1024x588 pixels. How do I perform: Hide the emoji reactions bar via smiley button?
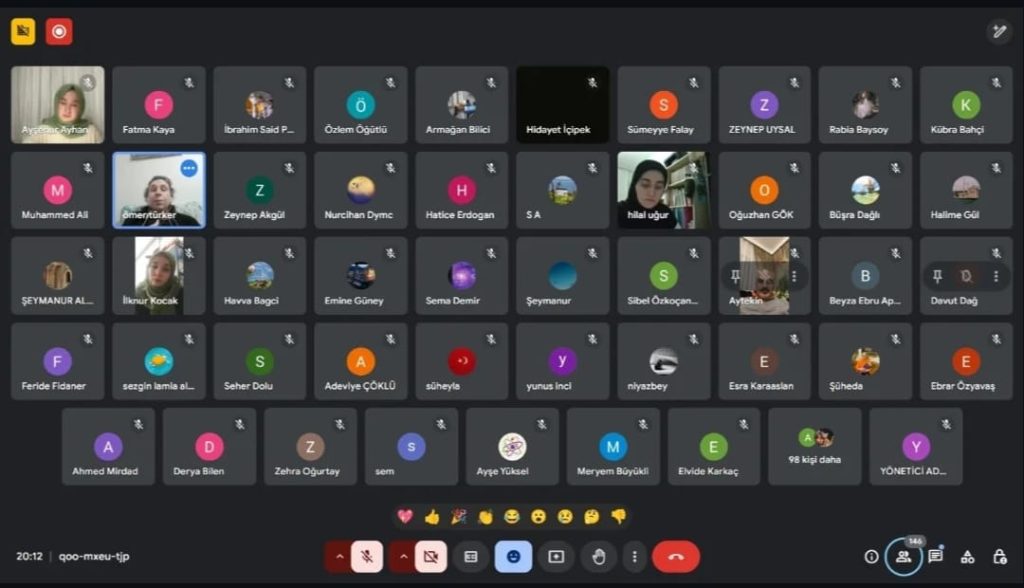[513, 557]
